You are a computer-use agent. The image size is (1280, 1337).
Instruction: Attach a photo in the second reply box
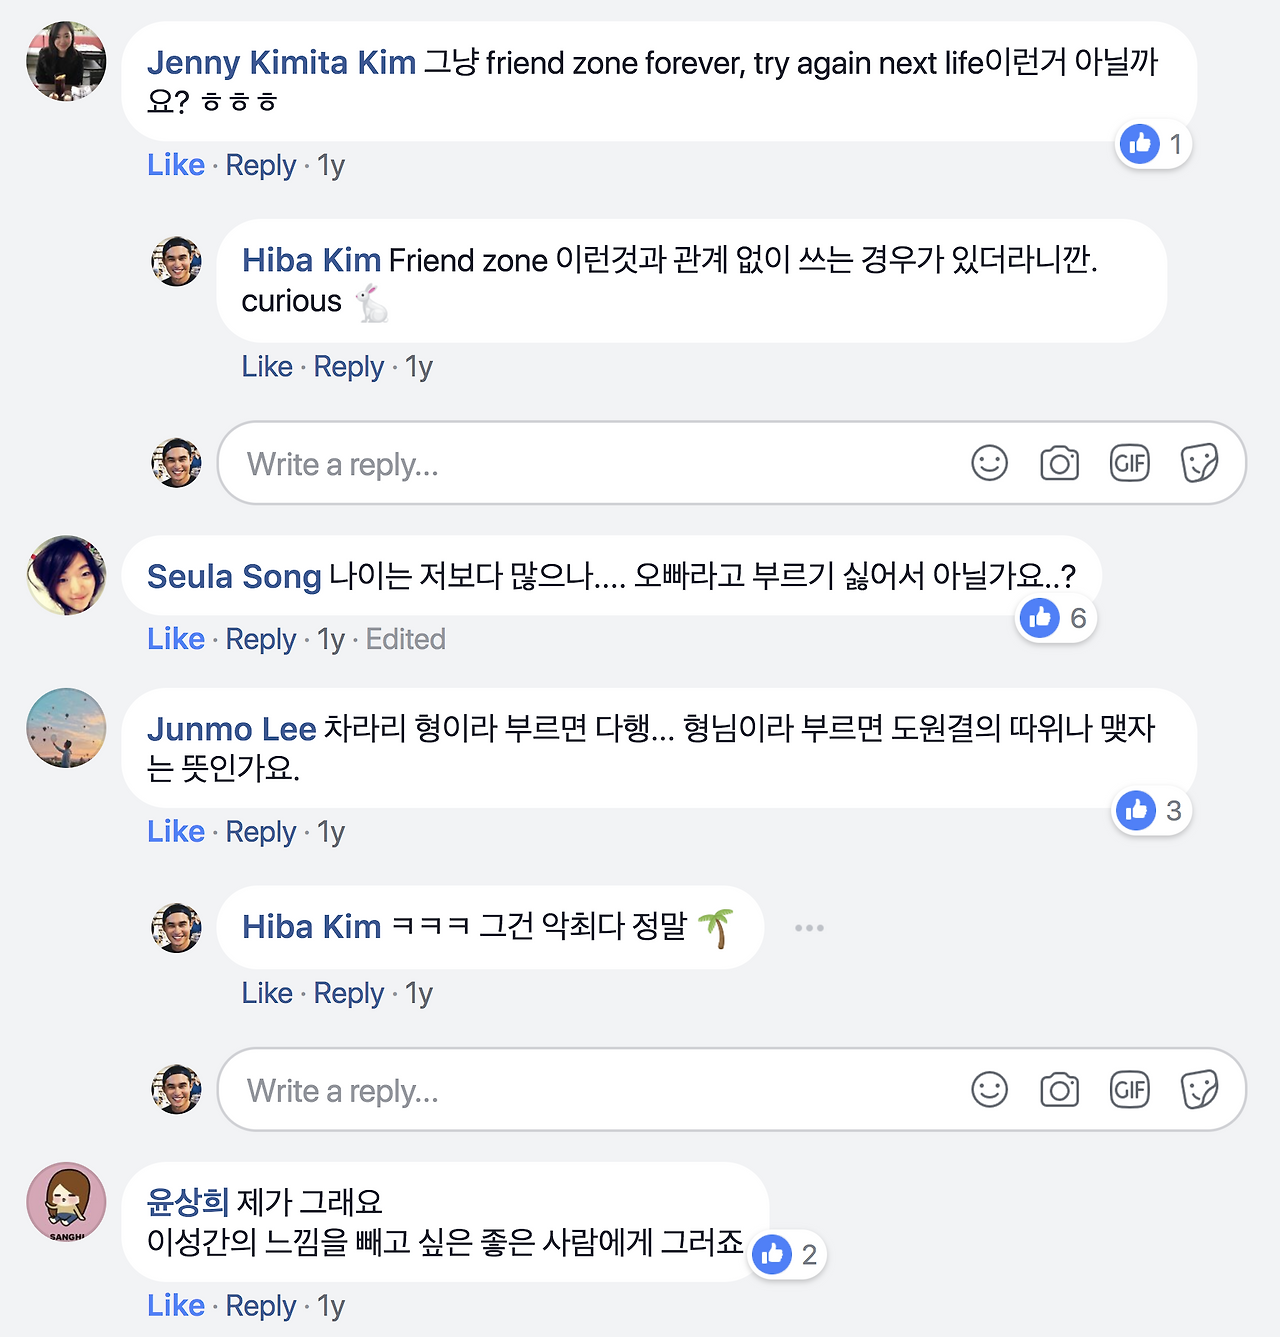pos(1059,1090)
